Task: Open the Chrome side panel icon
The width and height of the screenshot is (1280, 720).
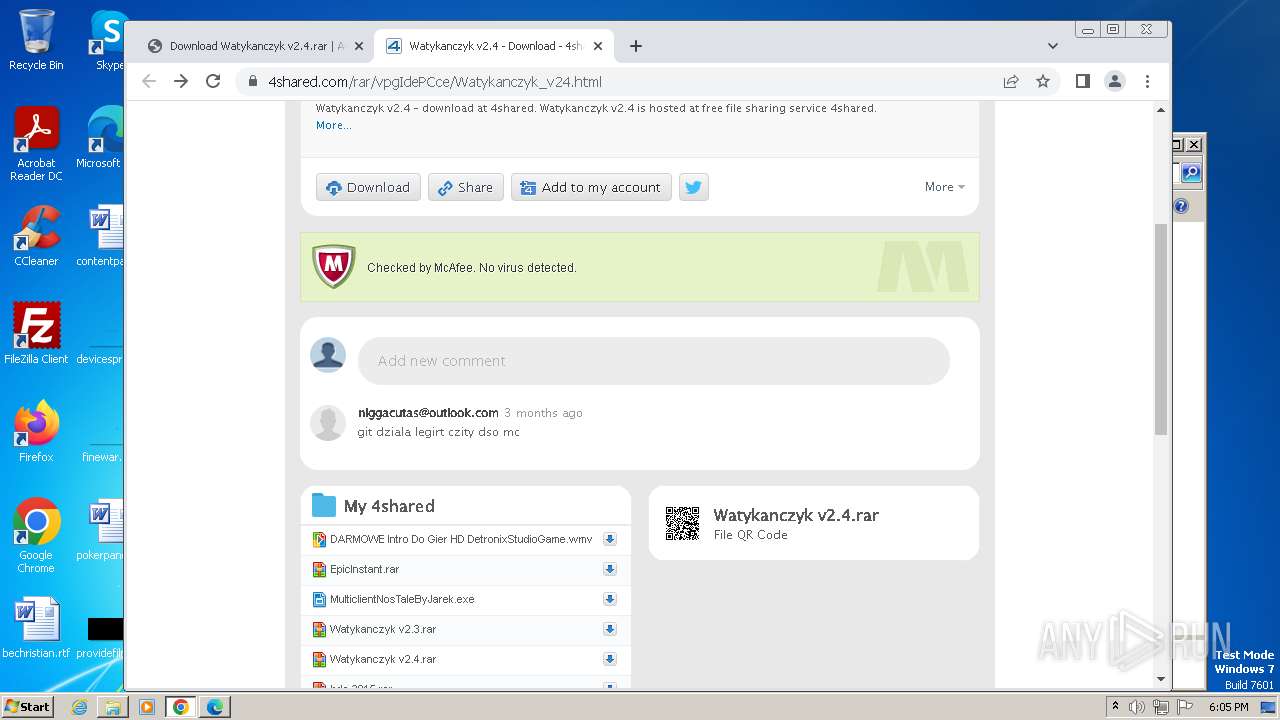Action: pos(1082,81)
